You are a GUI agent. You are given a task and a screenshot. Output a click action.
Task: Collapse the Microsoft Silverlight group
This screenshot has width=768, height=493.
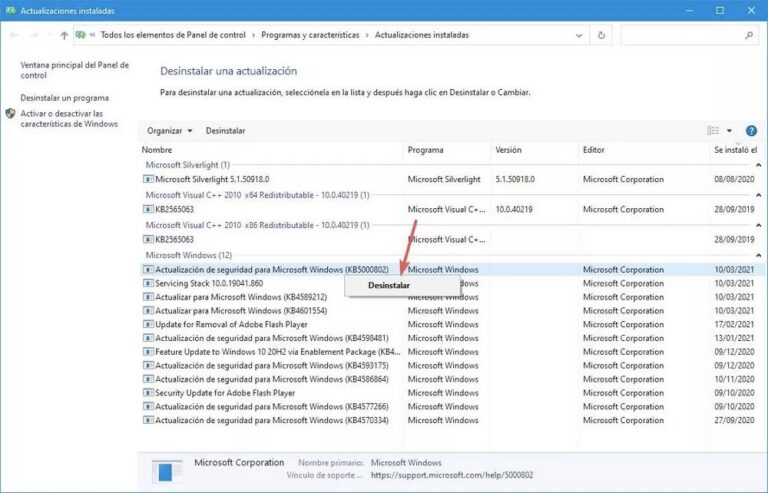(x=758, y=165)
